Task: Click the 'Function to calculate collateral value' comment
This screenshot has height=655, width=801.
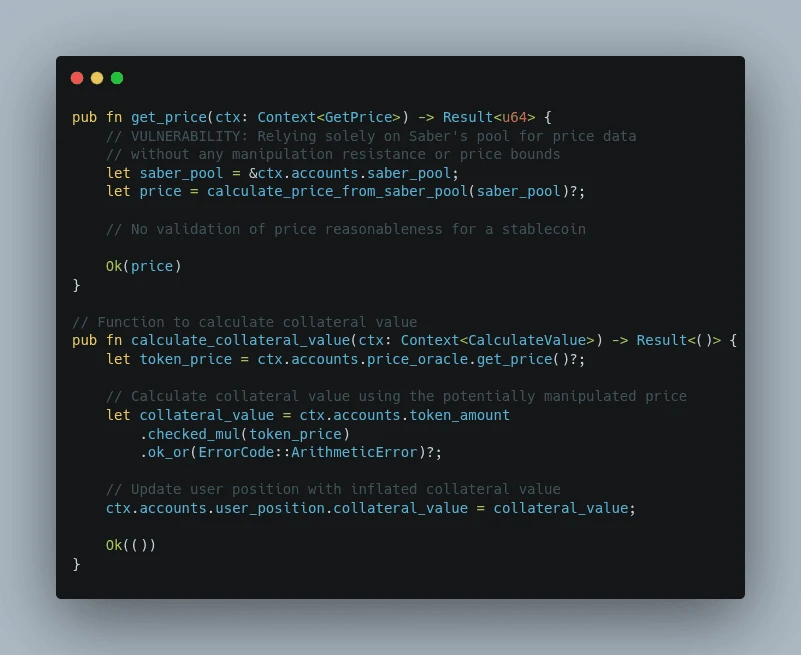Action: click(244, 322)
